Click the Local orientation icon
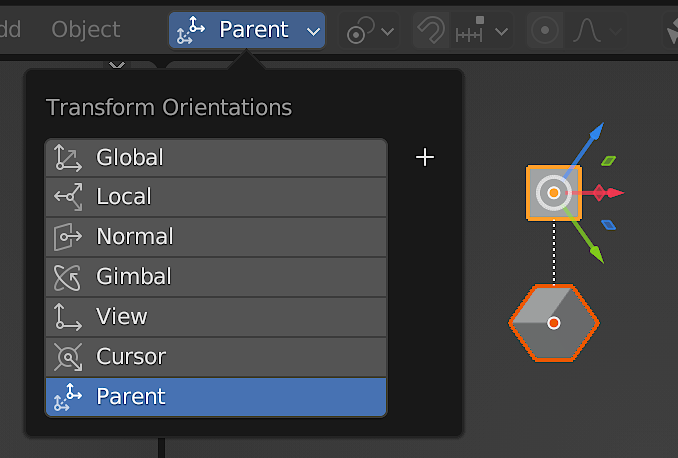678x458 pixels. pyautogui.click(x=68, y=197)
